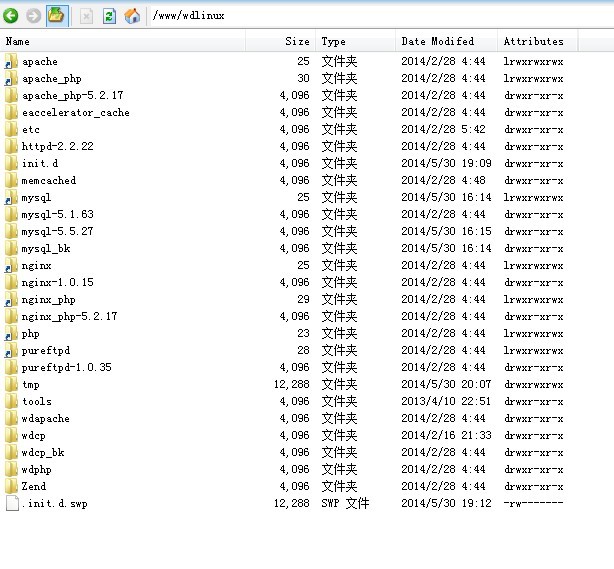The height and width of the screenshot is (569, 614).
Task: Select the apache_php-5.2.17 folder icon
Action: [11, 96]
